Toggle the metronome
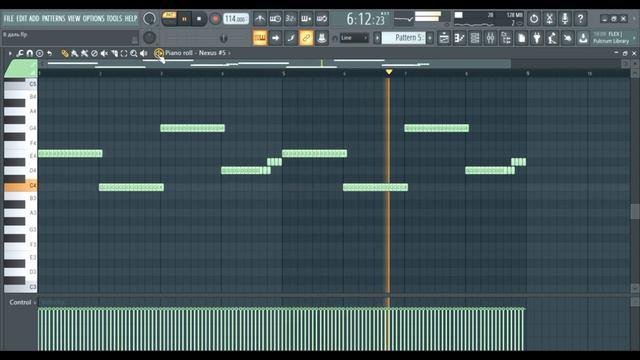 260,19
